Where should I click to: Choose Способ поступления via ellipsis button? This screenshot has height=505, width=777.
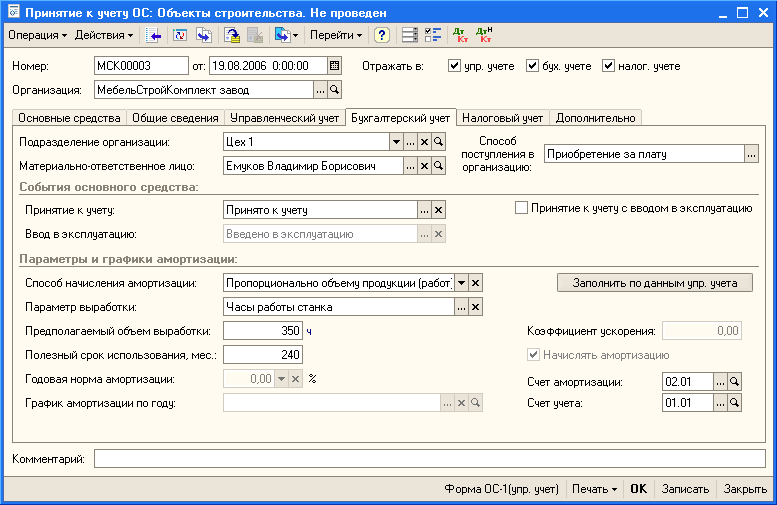751,154
